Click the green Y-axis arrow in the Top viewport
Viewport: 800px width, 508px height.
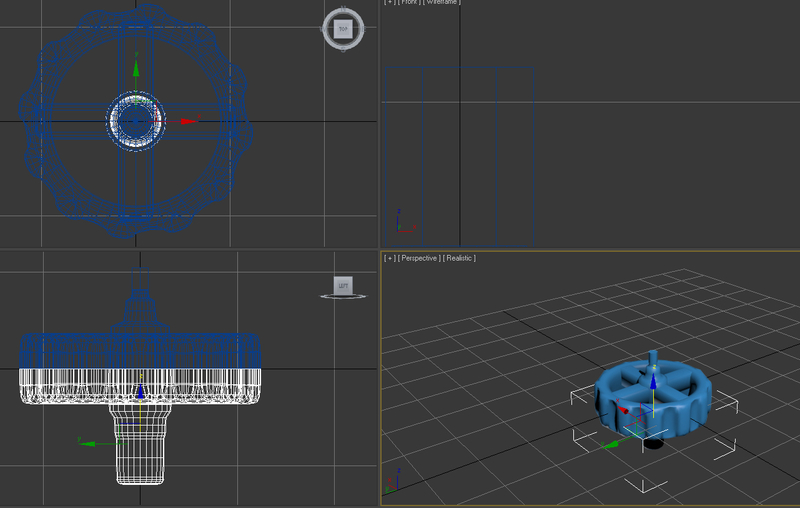[x=137, y=70]
